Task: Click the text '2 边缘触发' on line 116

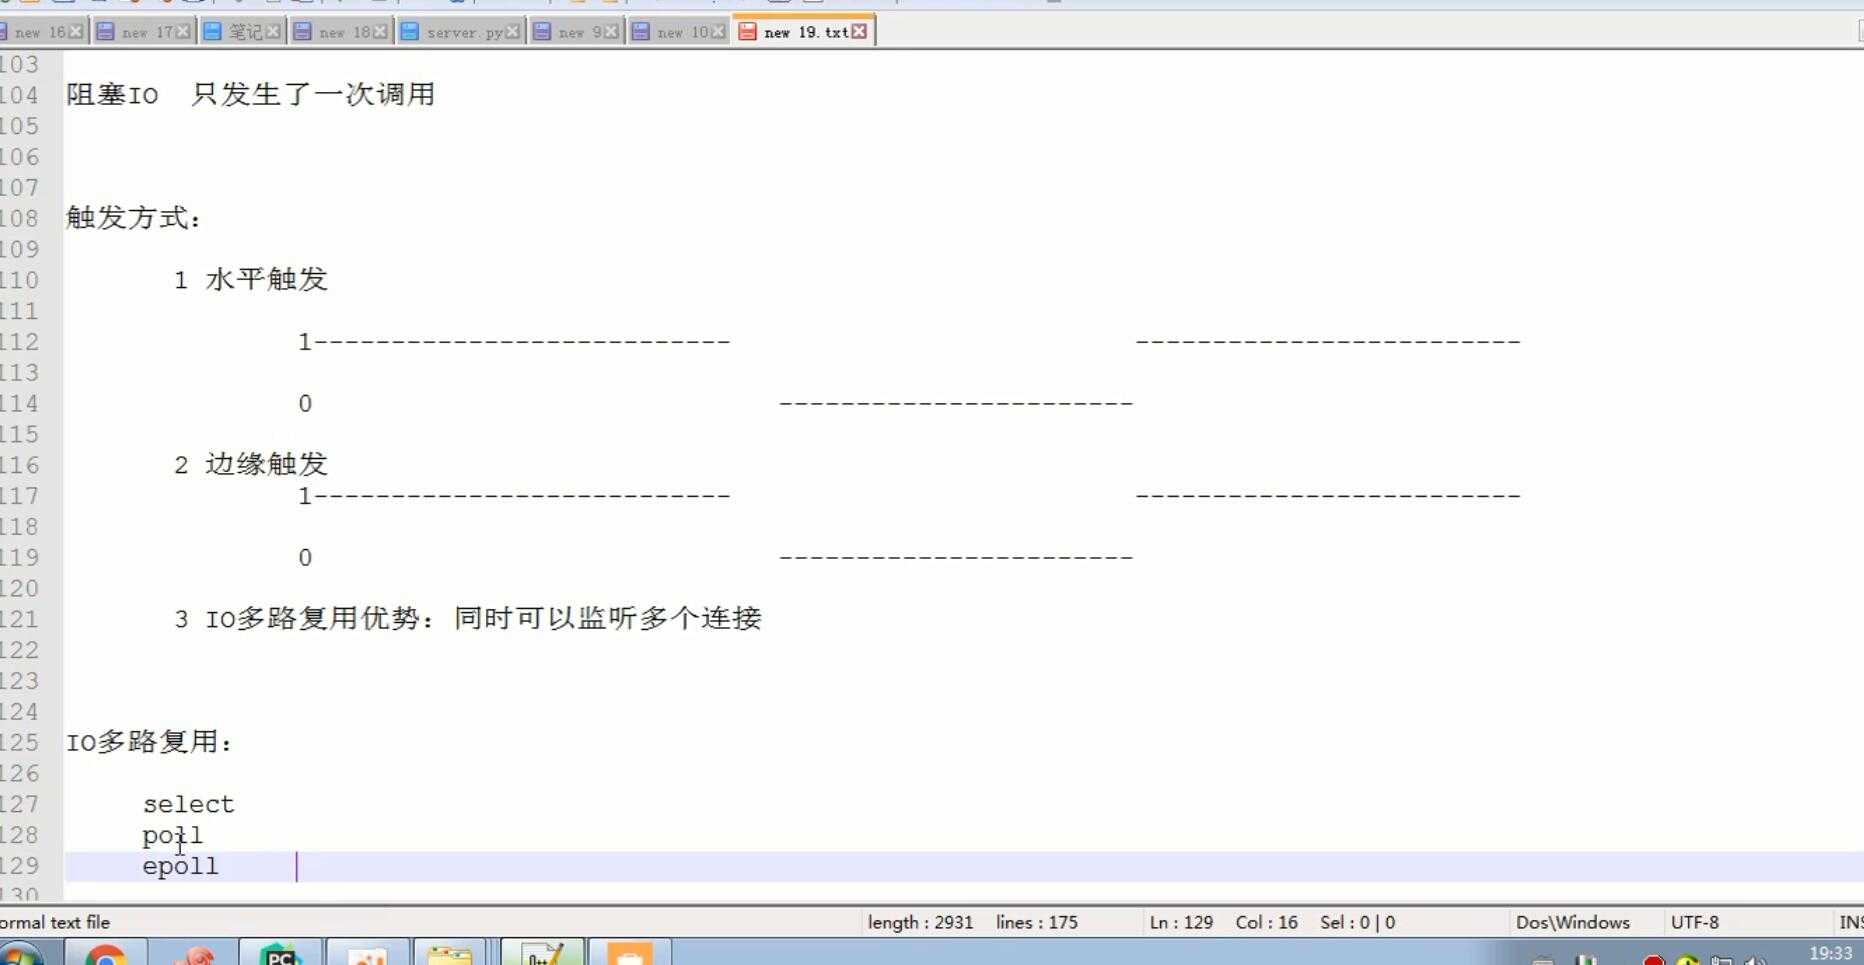Action: coord(251,464)
